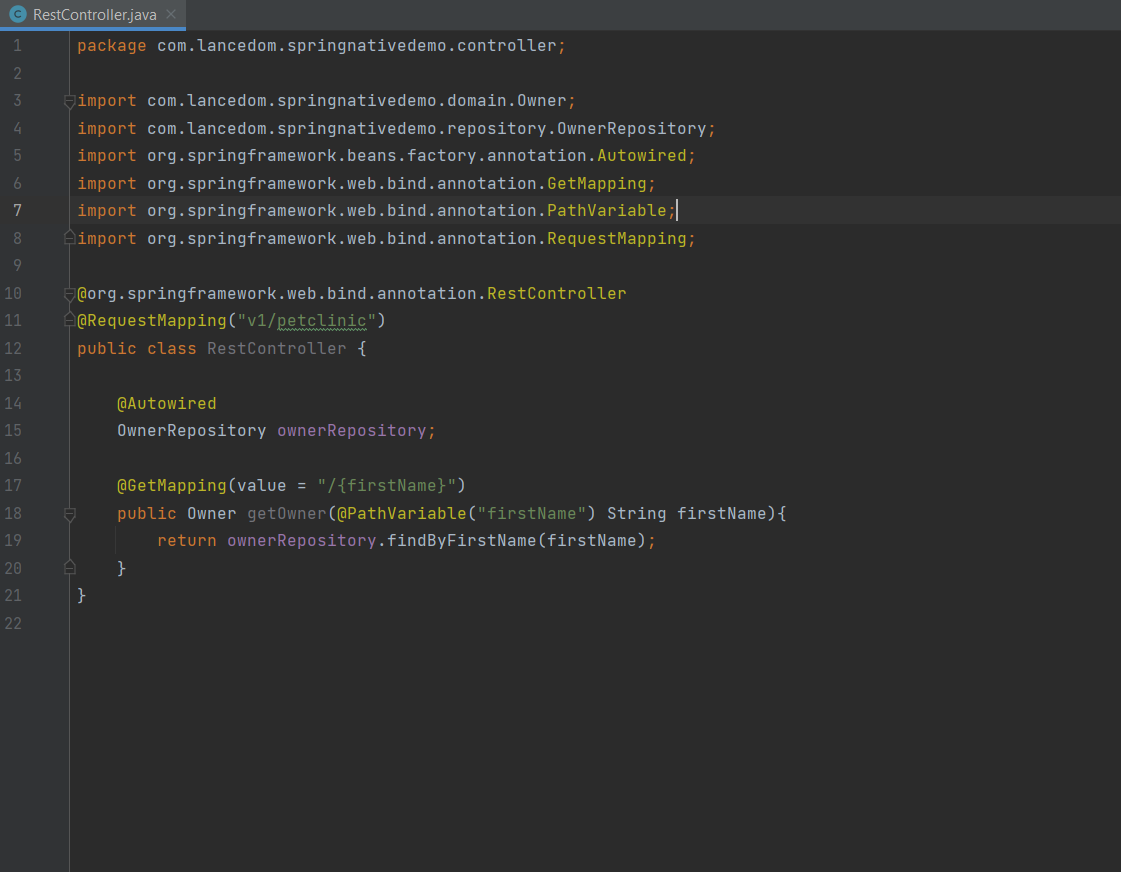Click the fold end marker at line 8

(69, 237)
